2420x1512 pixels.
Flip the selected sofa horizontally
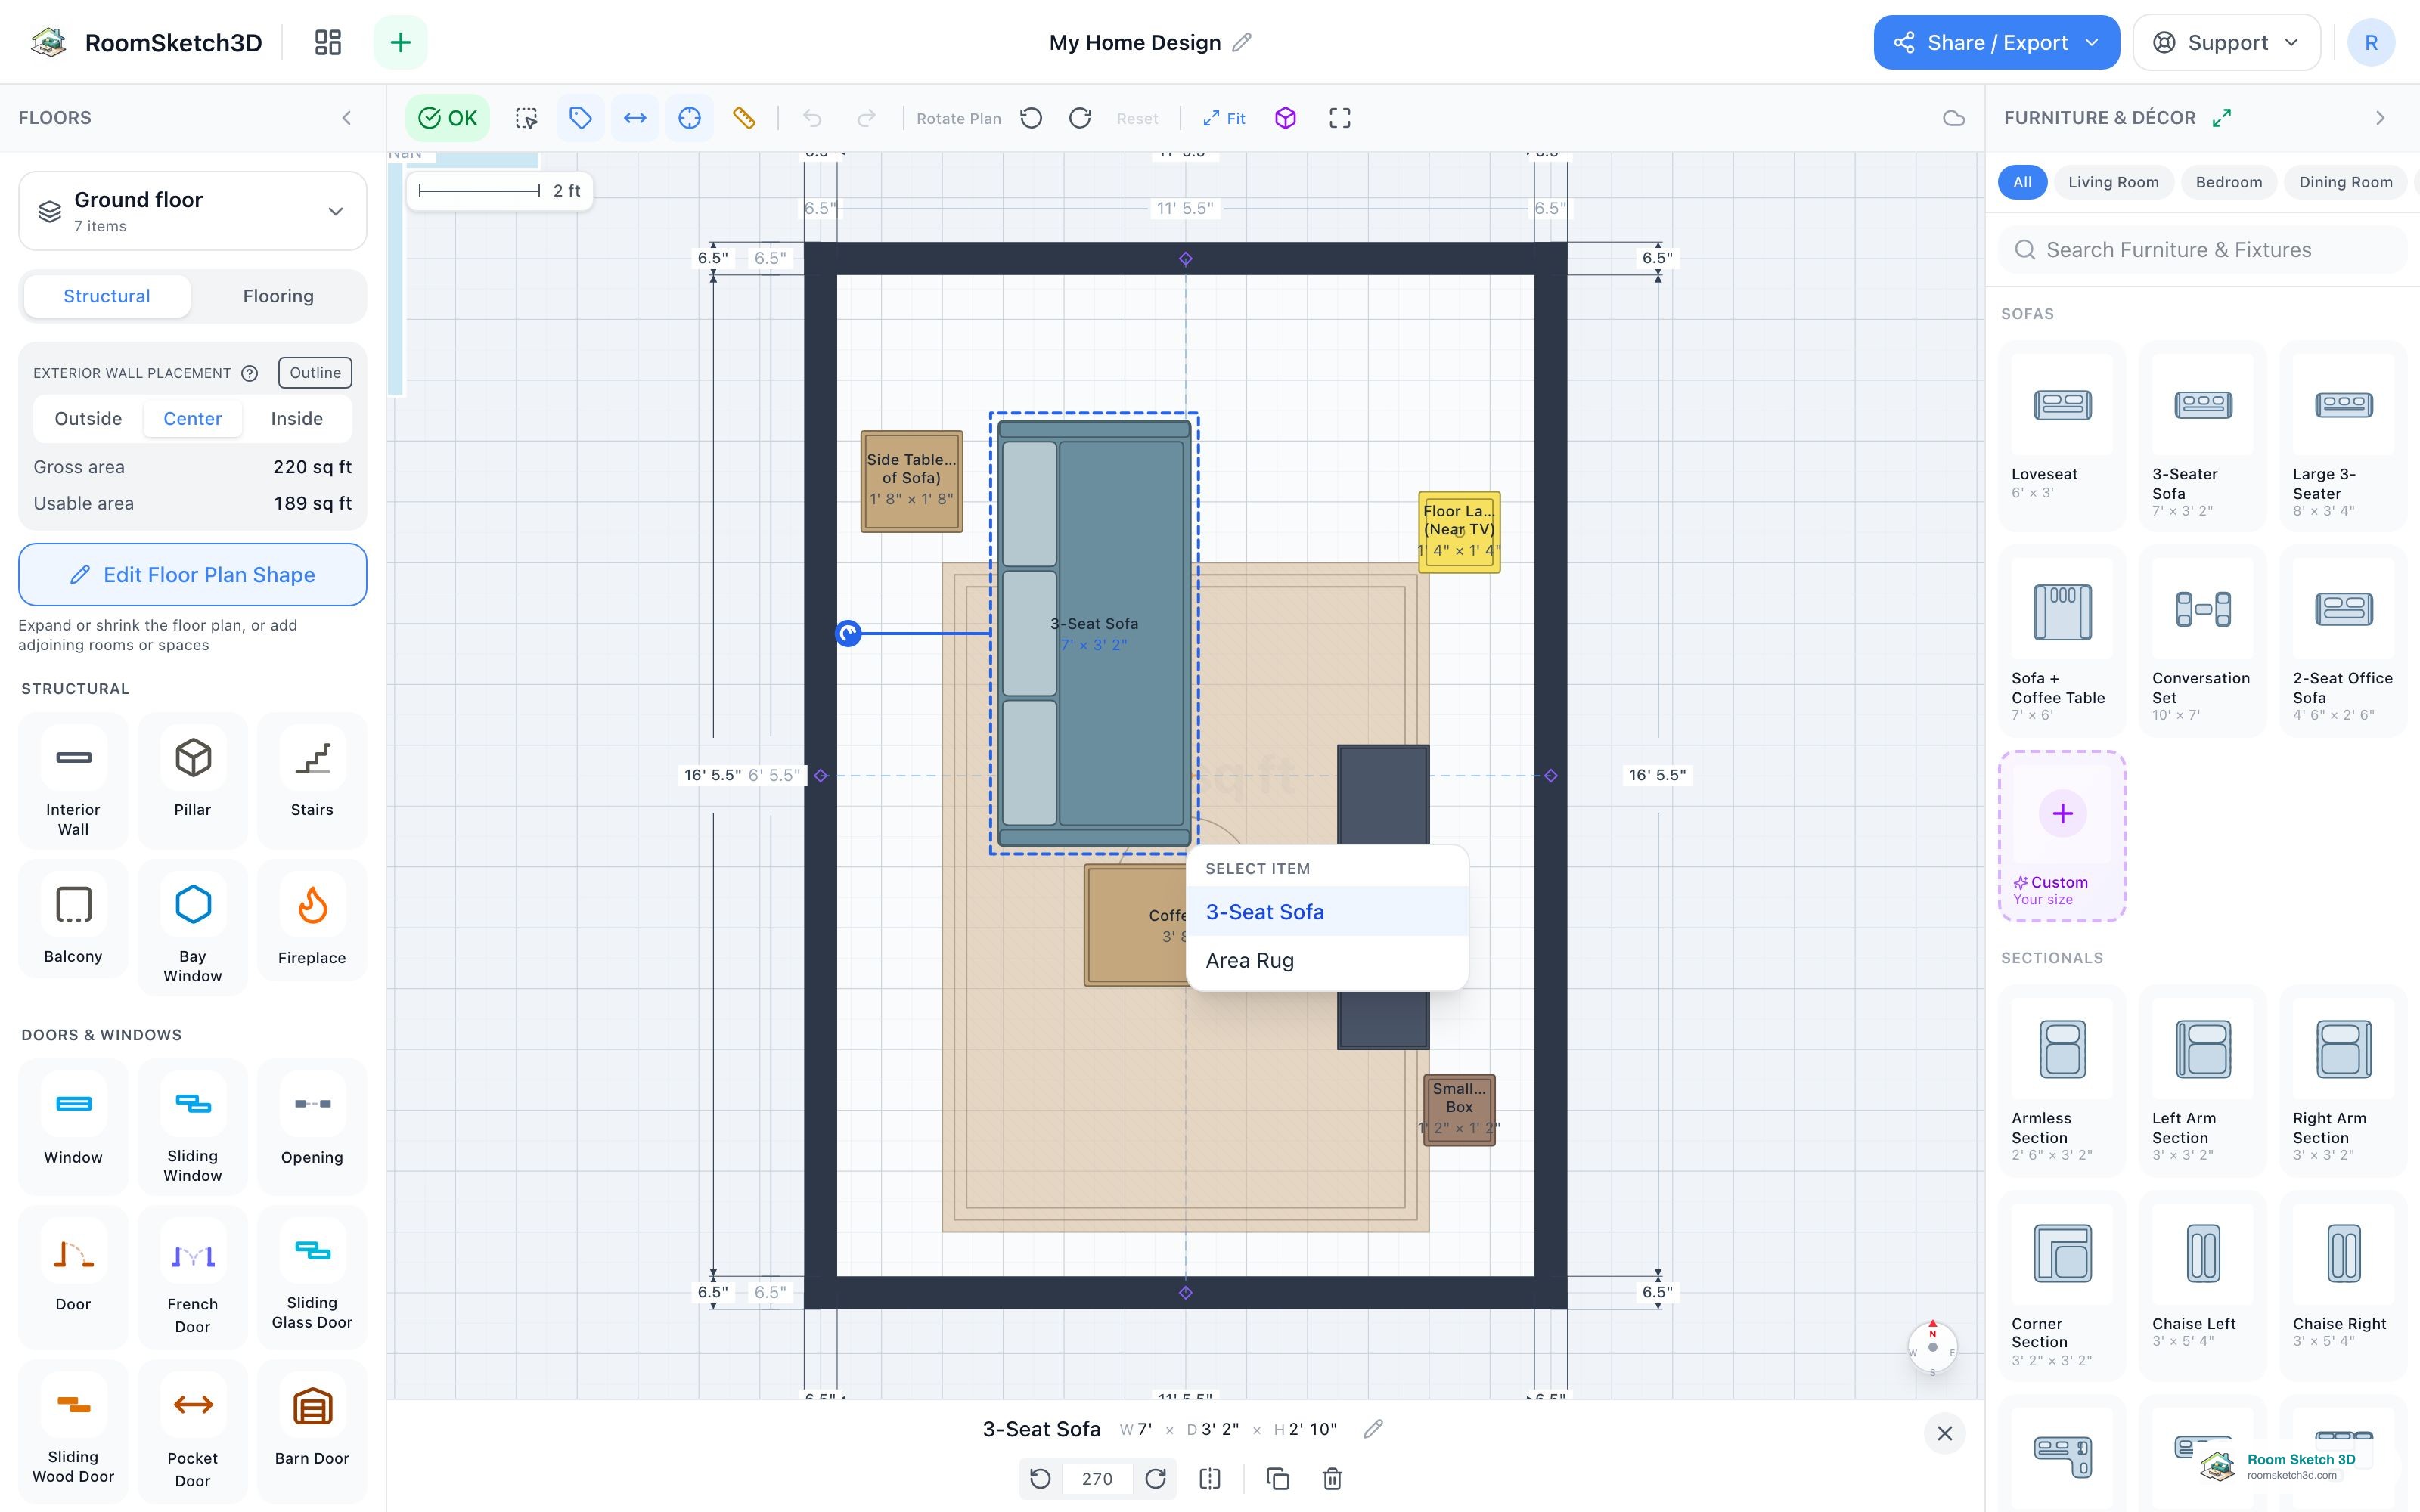pos(1210,1479)
